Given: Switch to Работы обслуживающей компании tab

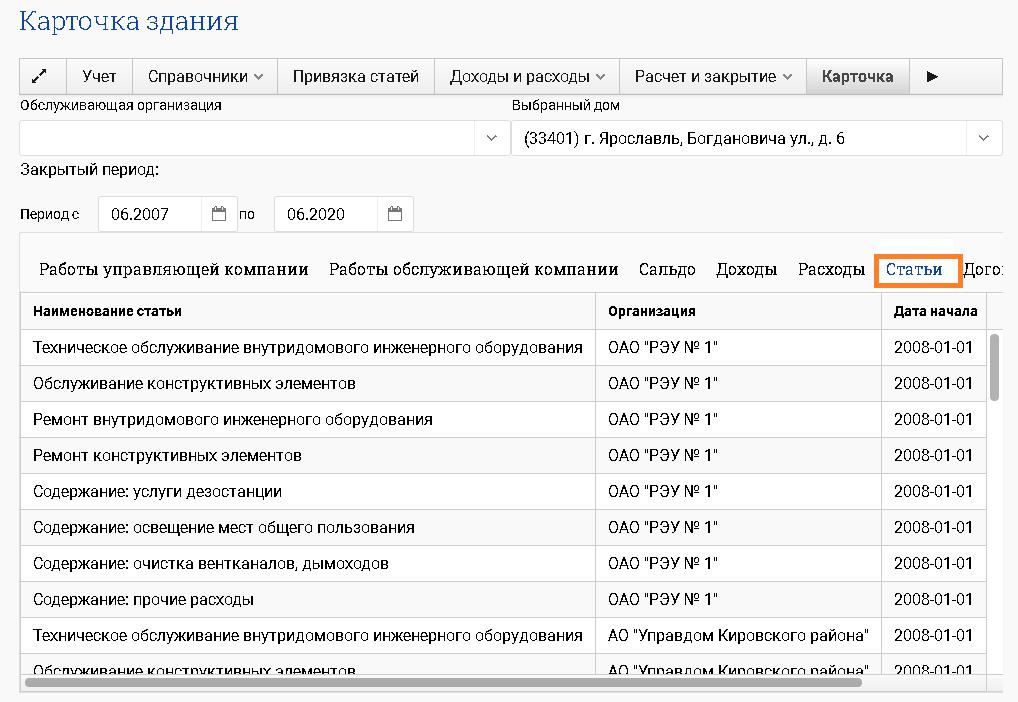Looking at the screenshot, I should (x=473, y=270).
